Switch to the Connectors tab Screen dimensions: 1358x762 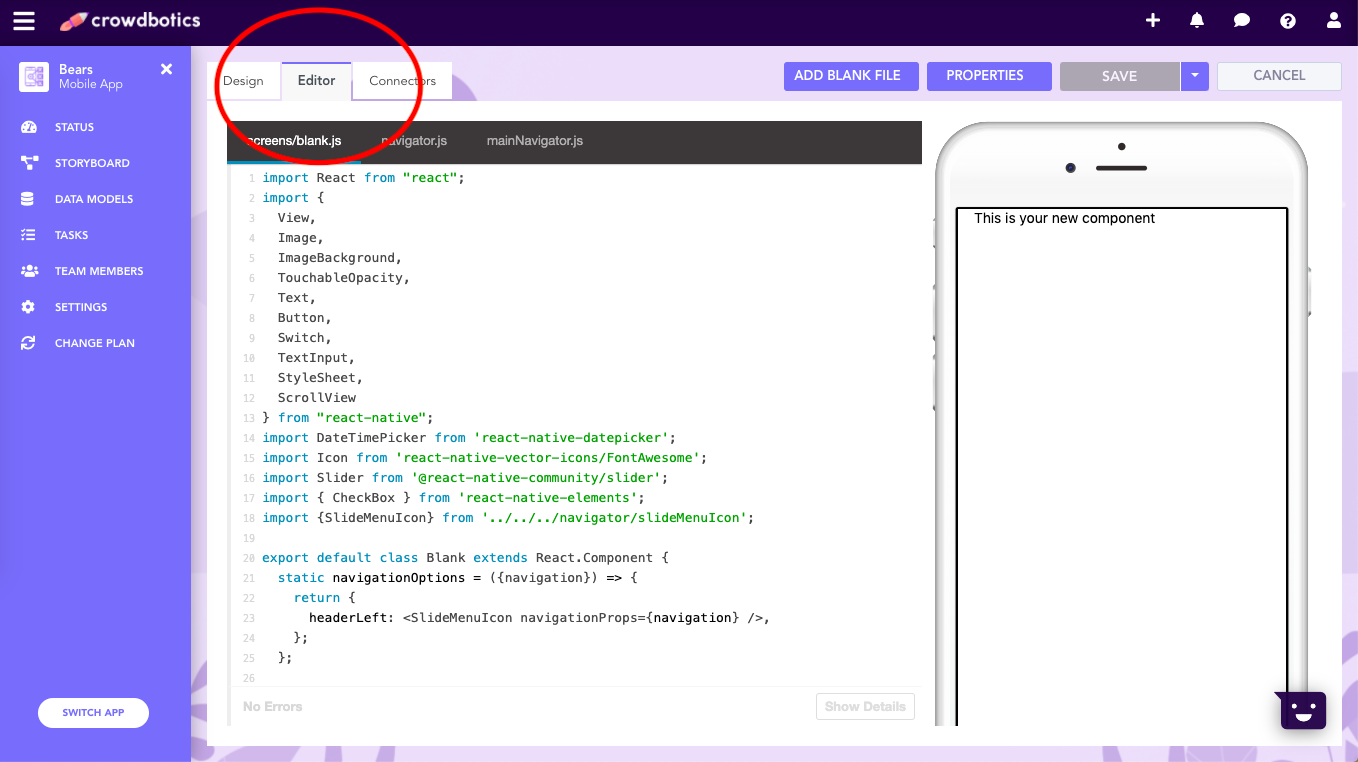(x=402, y=81)
